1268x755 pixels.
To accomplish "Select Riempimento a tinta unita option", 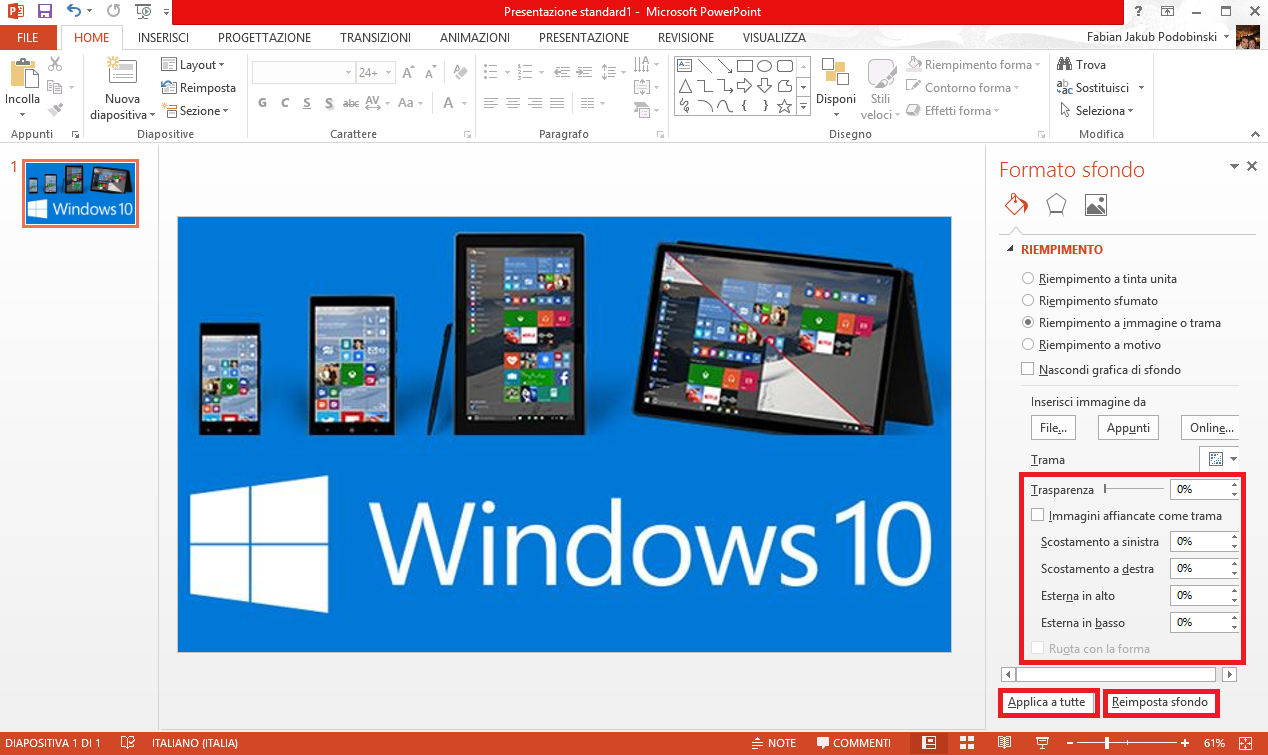I will (1027, 279).
